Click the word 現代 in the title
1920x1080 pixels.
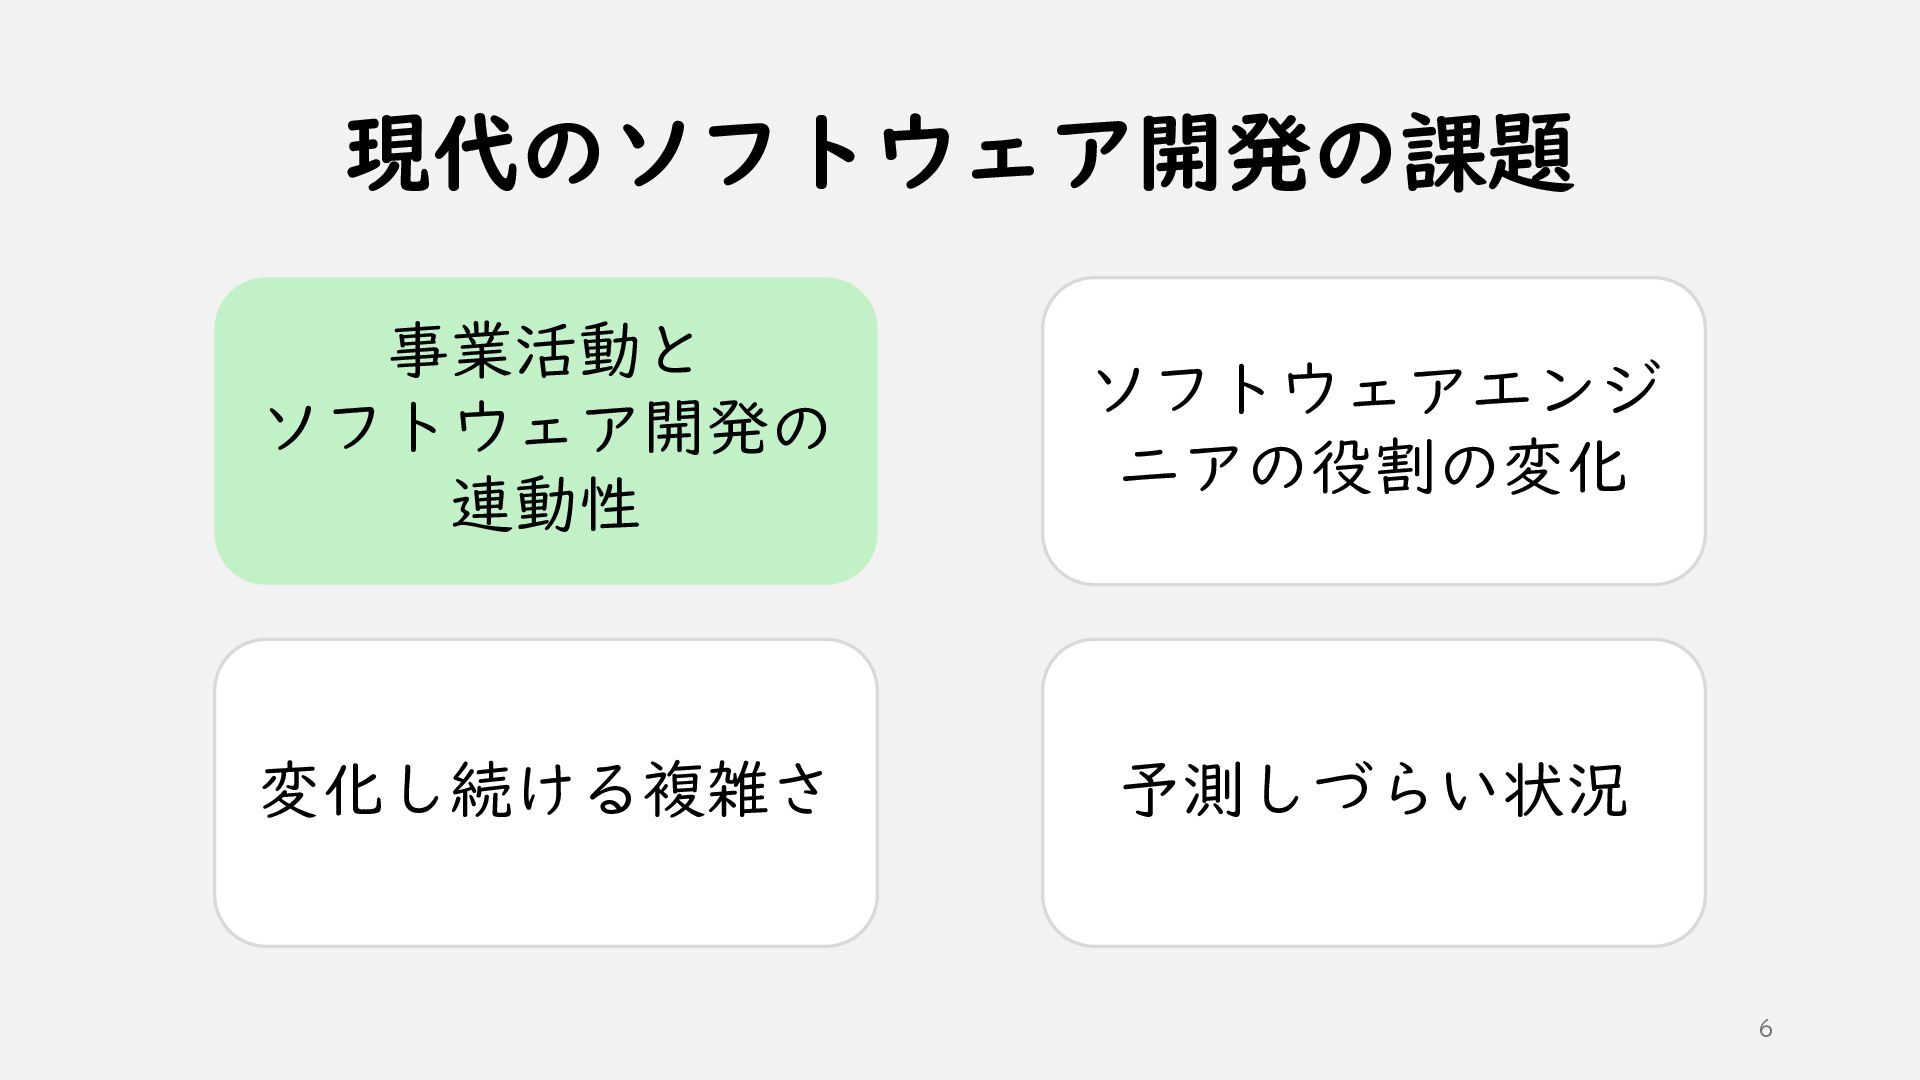(x=432, y=153)
